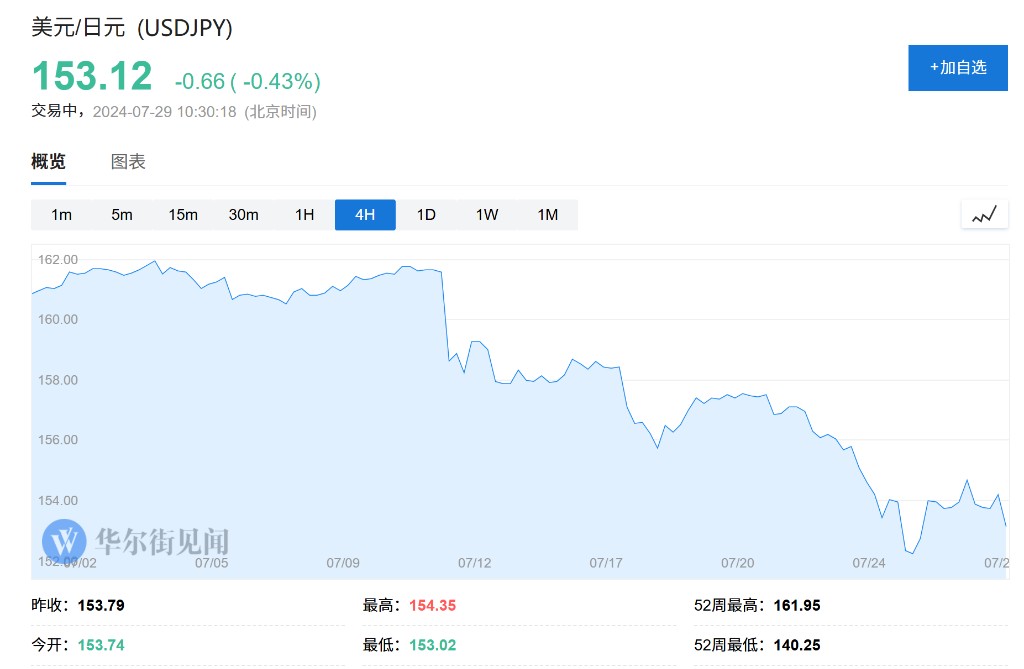Click the 07/24 date on chart axis

click(871, 563)
